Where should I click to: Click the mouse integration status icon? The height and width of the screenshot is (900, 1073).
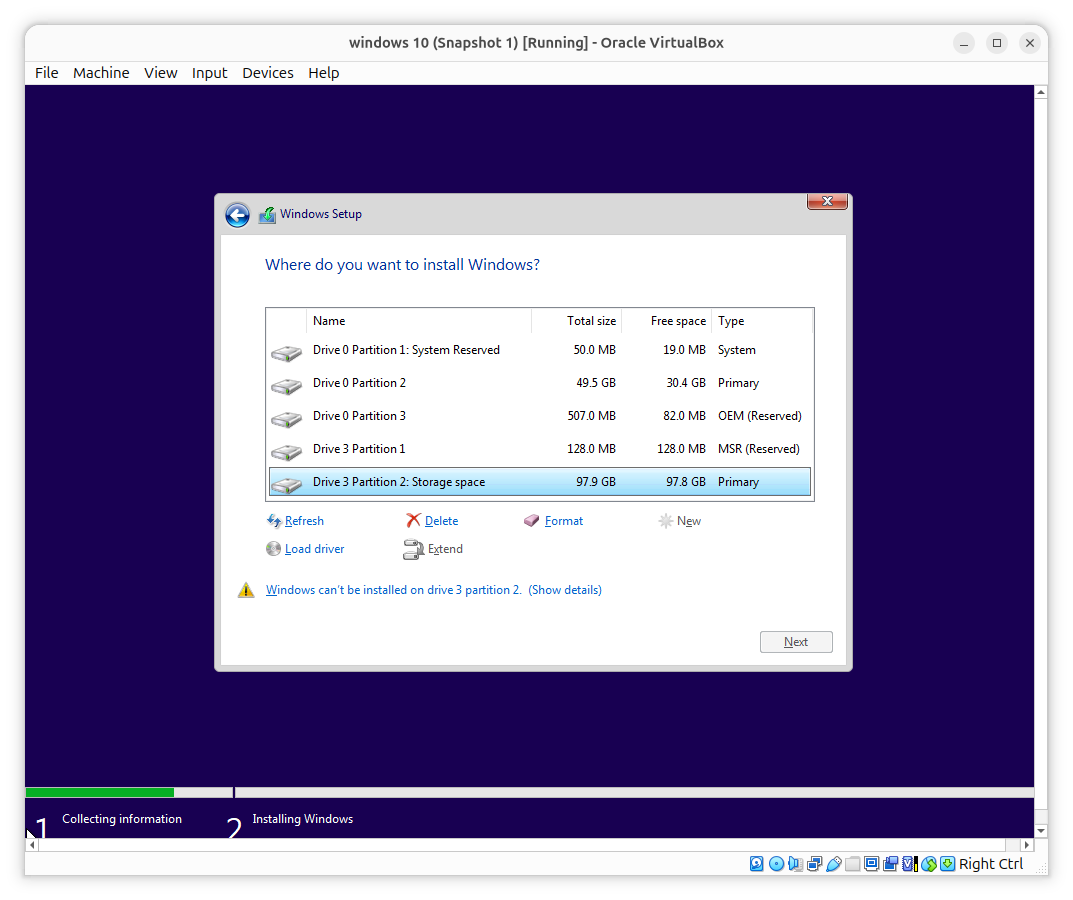pyautogui.click(x=929, y=864)
